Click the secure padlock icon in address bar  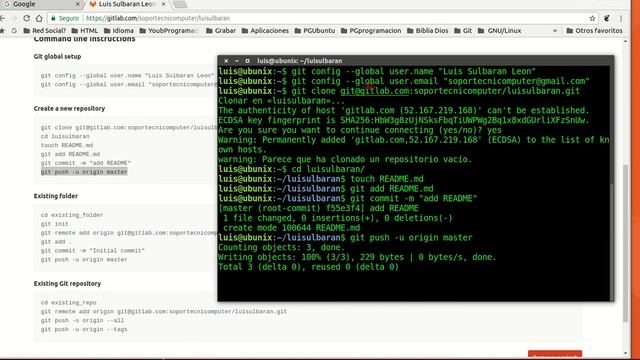pyautogui.click(x=53, y=18)
